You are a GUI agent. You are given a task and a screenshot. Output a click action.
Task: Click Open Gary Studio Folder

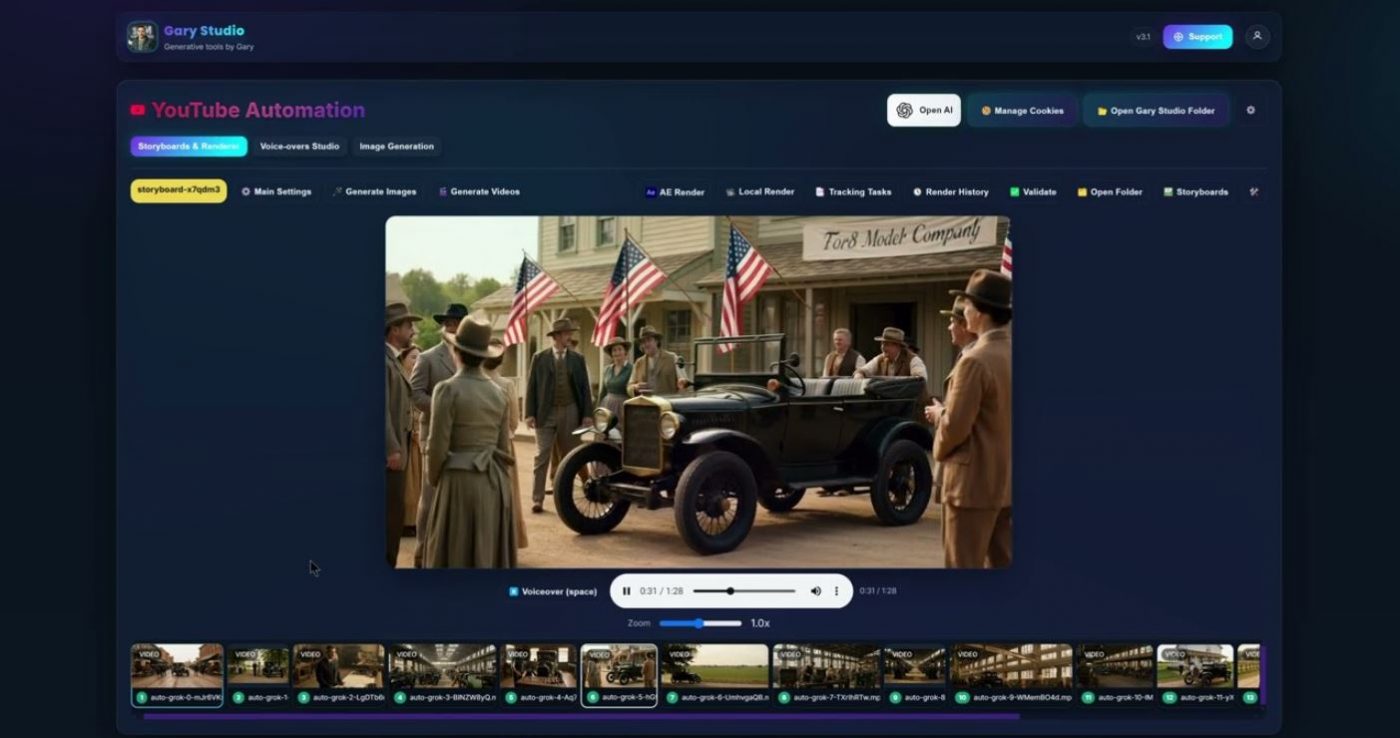click(1155, 110)
